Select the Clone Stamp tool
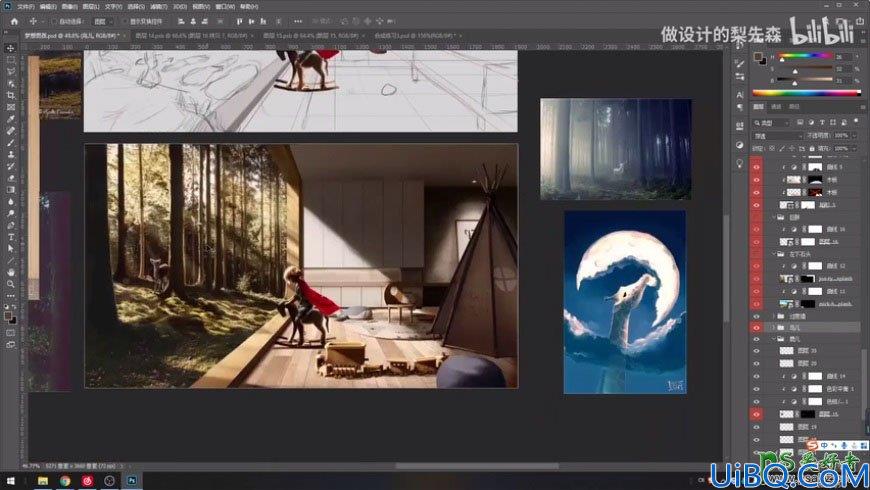 click(11, 154)
